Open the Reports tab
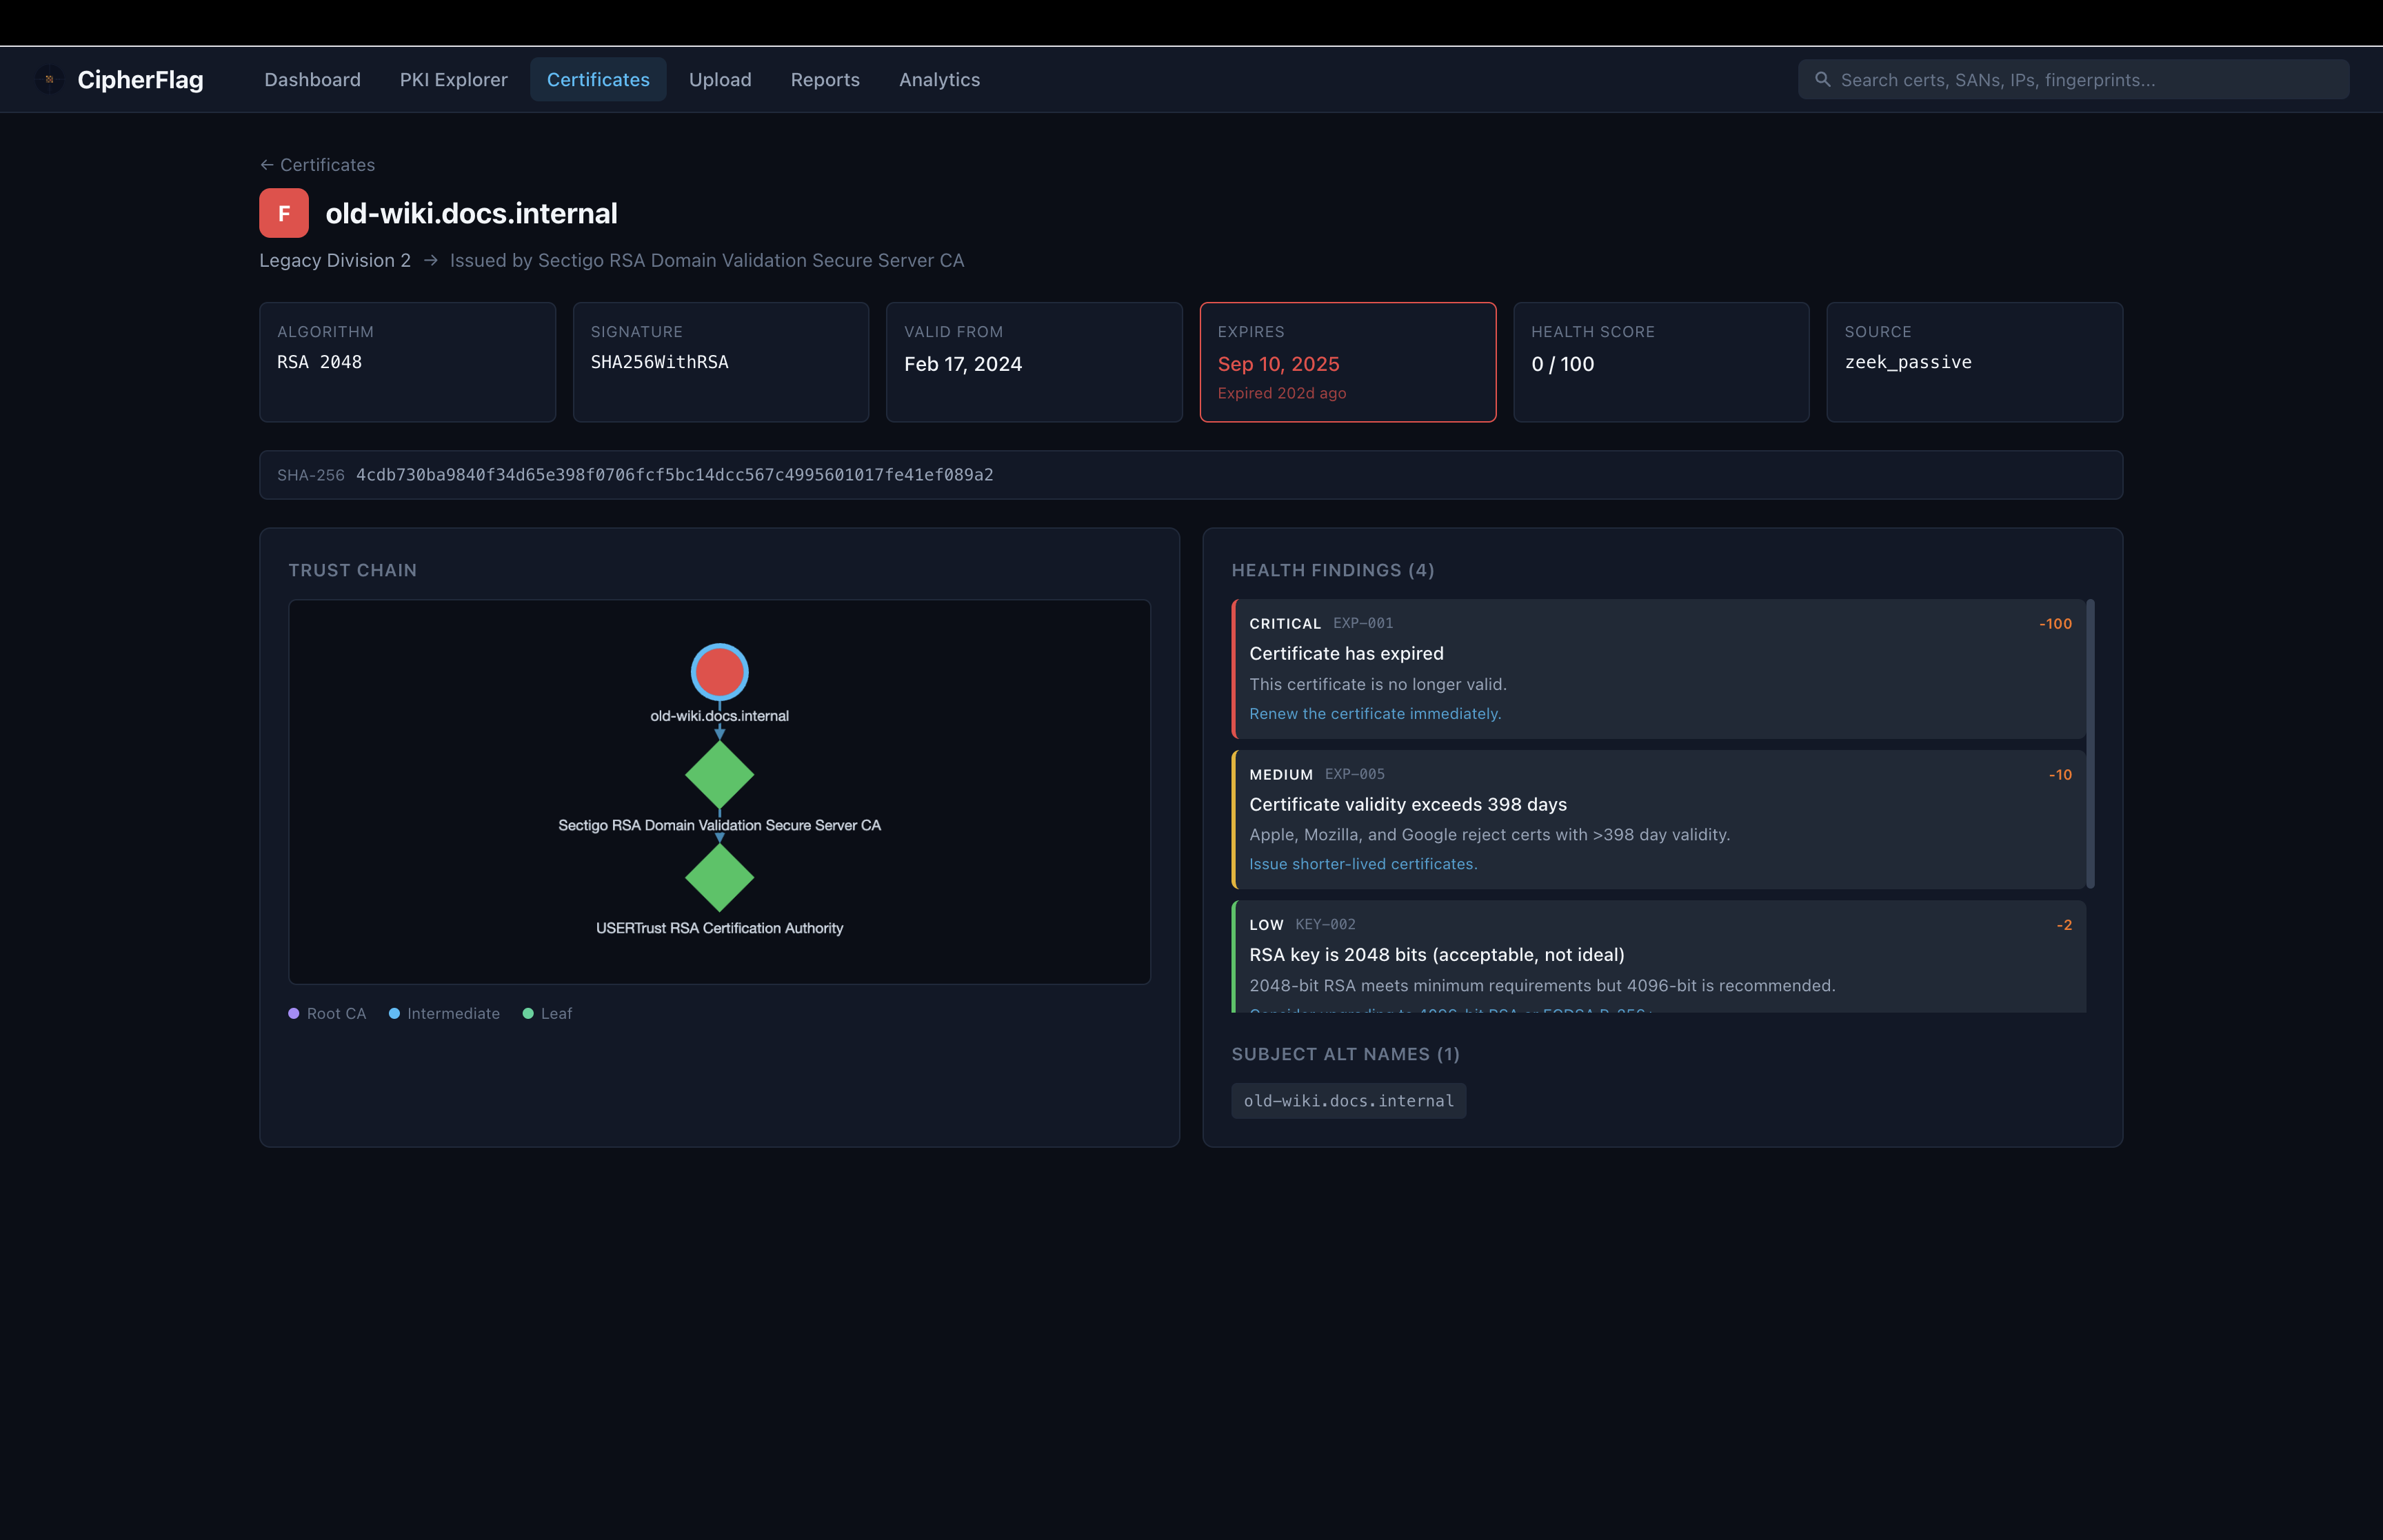The width and height of the screenshot is (2383, 1540). coord(825,79)
